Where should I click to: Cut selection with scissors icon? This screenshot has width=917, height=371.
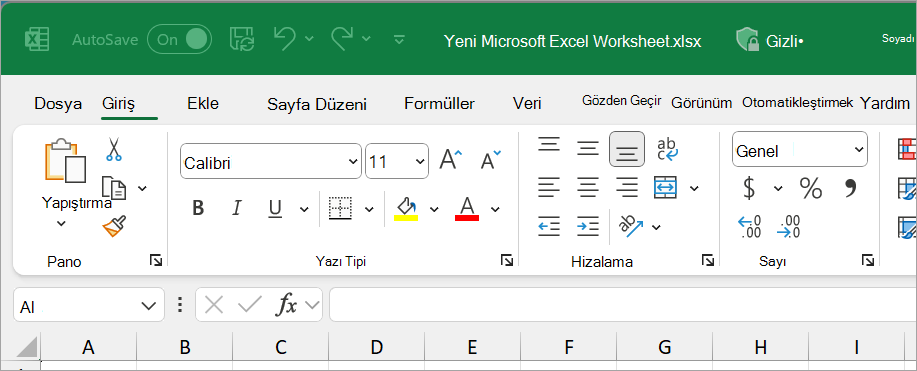coord(113,149)
